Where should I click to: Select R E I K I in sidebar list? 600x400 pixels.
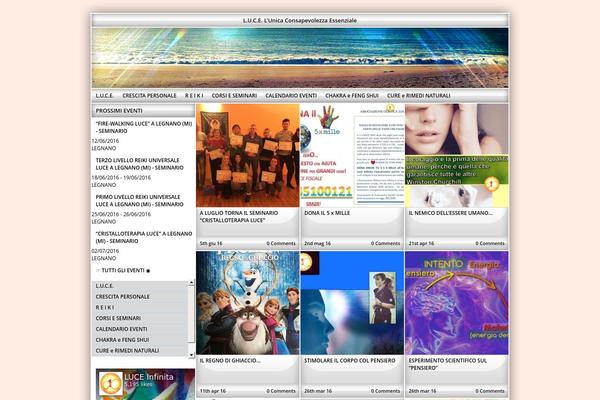105,307
